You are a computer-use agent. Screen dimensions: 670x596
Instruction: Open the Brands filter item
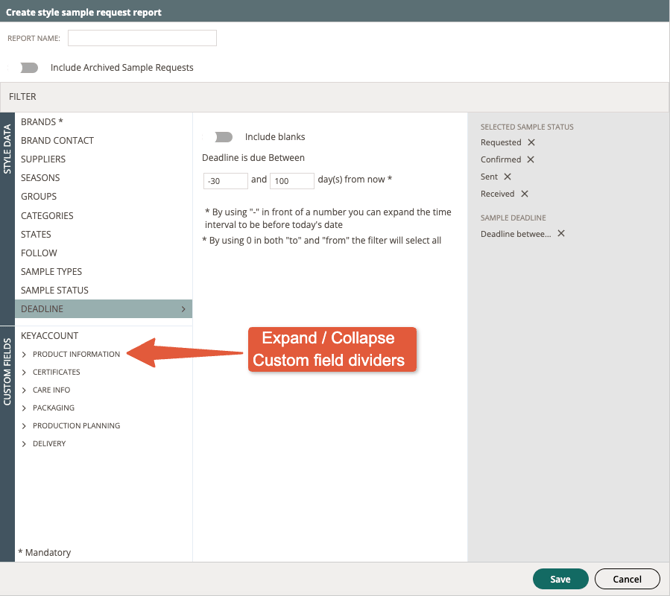[x=42, y=122]
